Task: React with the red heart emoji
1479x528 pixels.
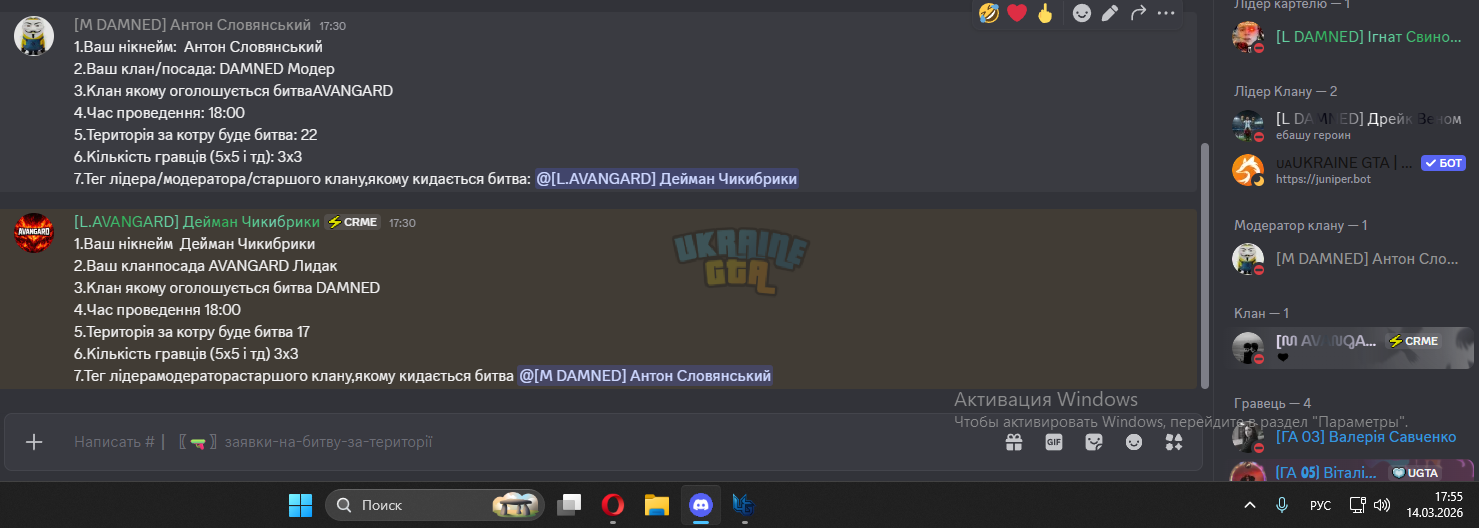Action: click(1017, 13)
